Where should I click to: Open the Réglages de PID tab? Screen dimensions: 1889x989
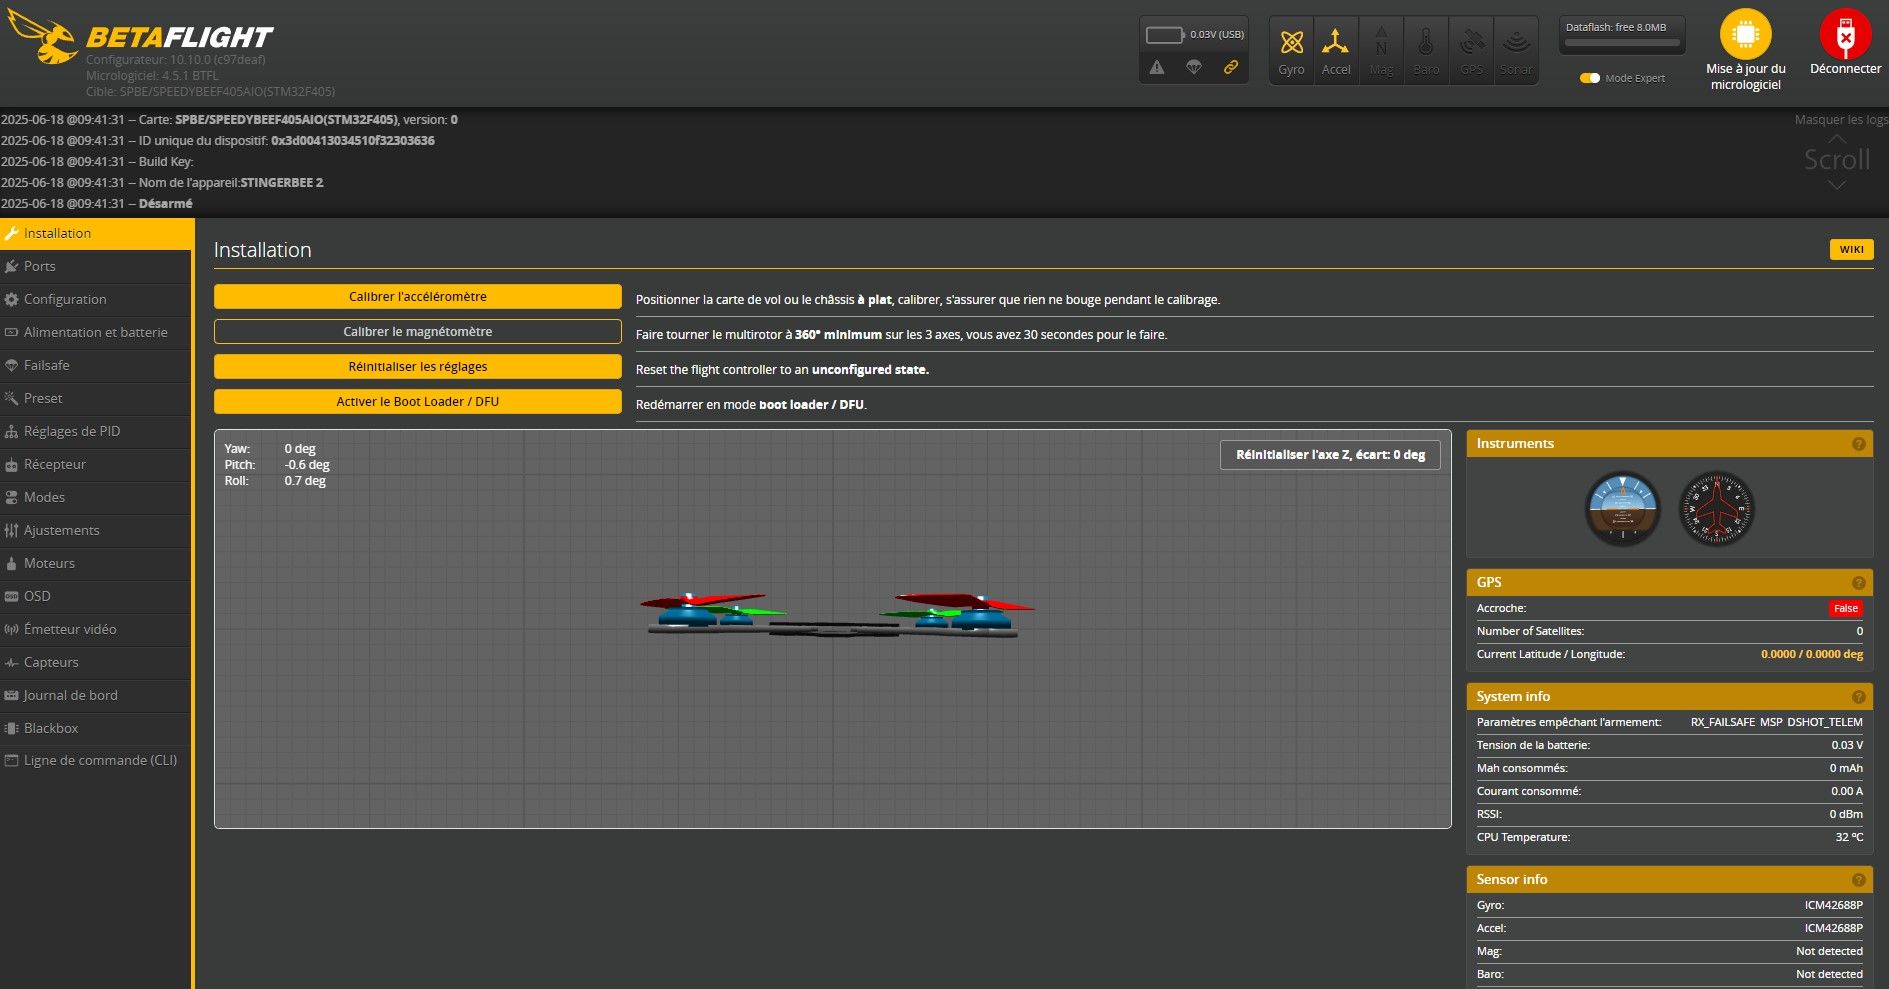click(x=72, y=431)
